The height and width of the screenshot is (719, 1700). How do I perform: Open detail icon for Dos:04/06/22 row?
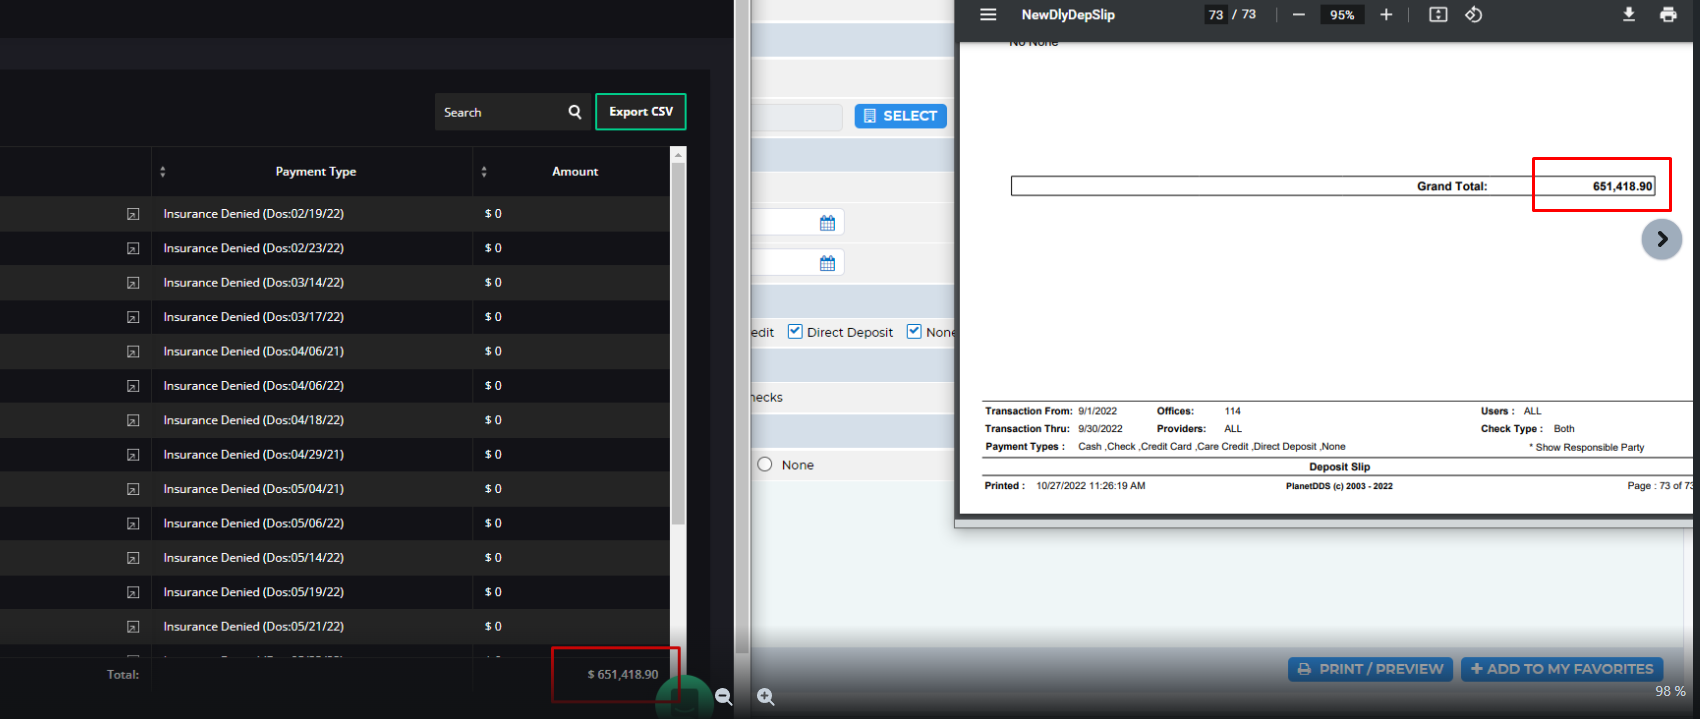point(133,386)
